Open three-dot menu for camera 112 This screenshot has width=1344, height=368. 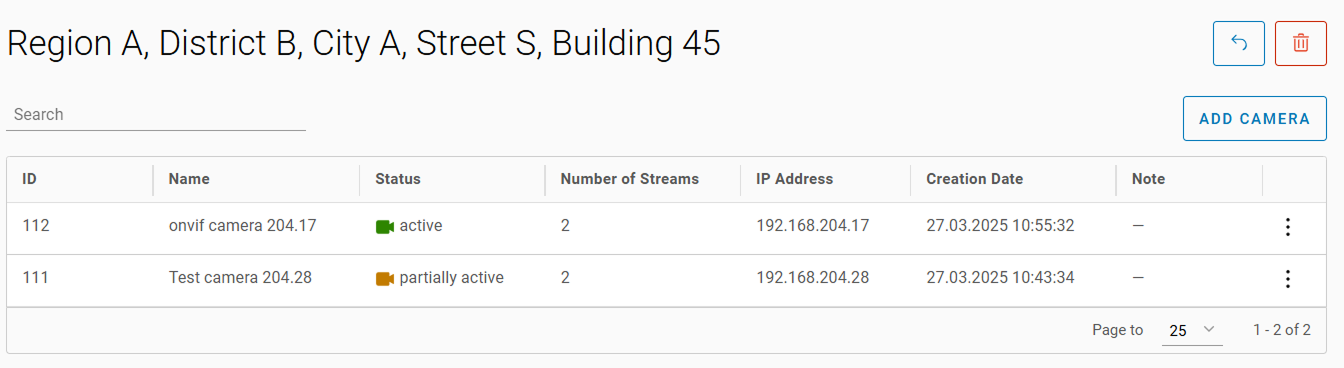[x=1288, y=227]
